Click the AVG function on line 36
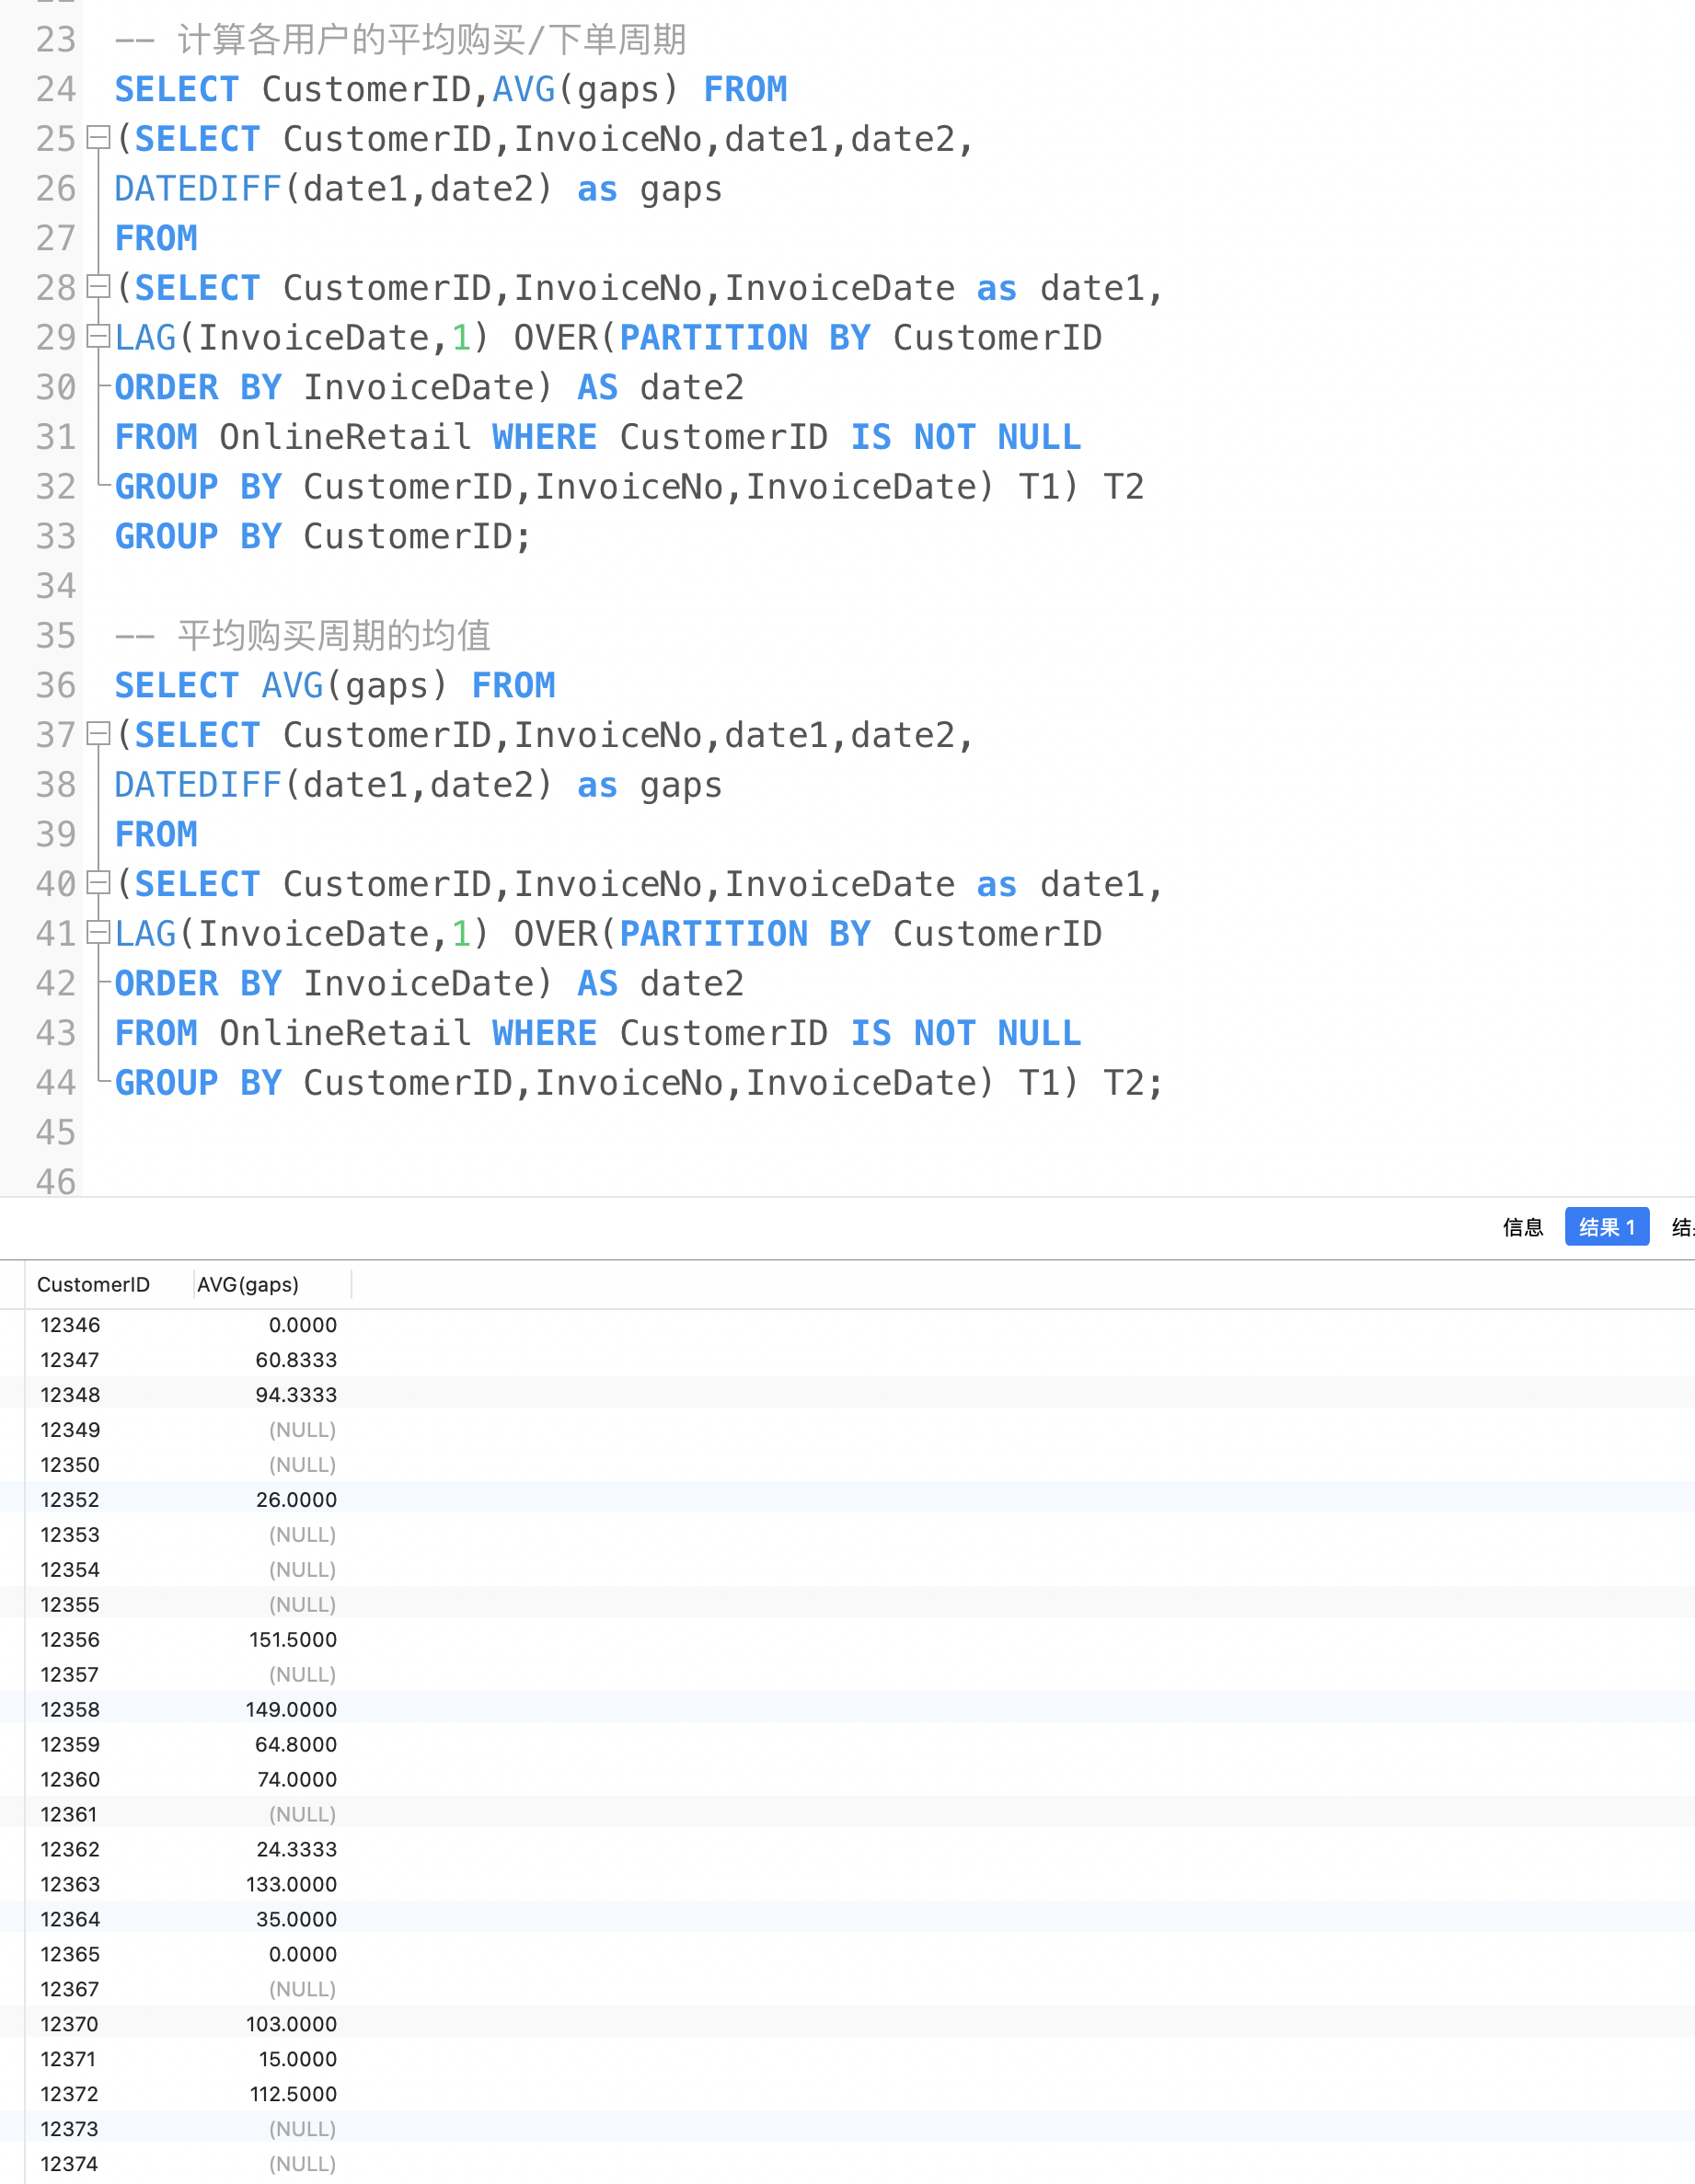 293,685
